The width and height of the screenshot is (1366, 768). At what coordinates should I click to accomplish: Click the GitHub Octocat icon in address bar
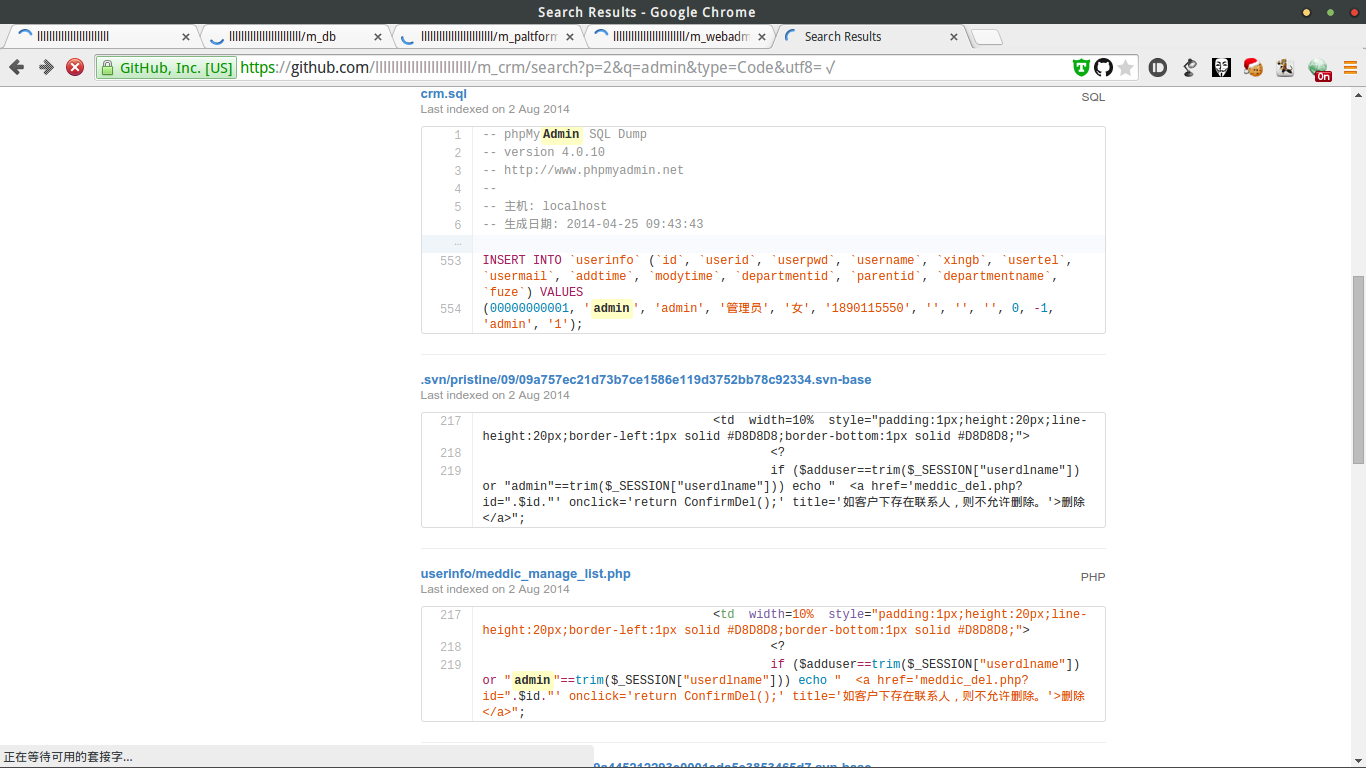point(1103,68)
